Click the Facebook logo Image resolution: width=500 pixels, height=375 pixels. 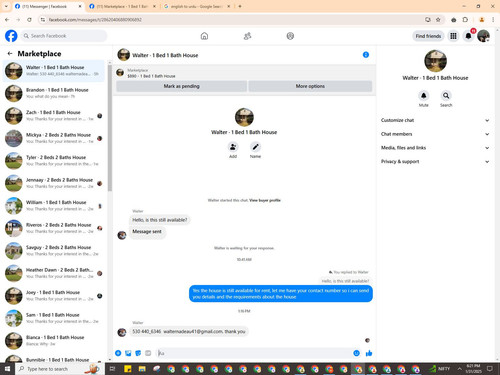(11, 36)
